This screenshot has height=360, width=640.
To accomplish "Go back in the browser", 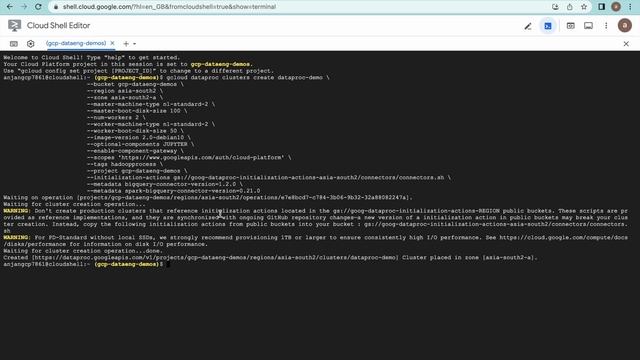I will click(x=10, y=7).
